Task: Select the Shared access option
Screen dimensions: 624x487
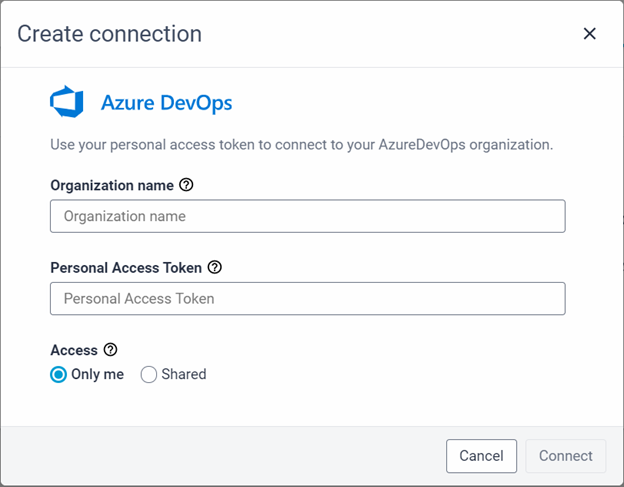Action: 148,374
